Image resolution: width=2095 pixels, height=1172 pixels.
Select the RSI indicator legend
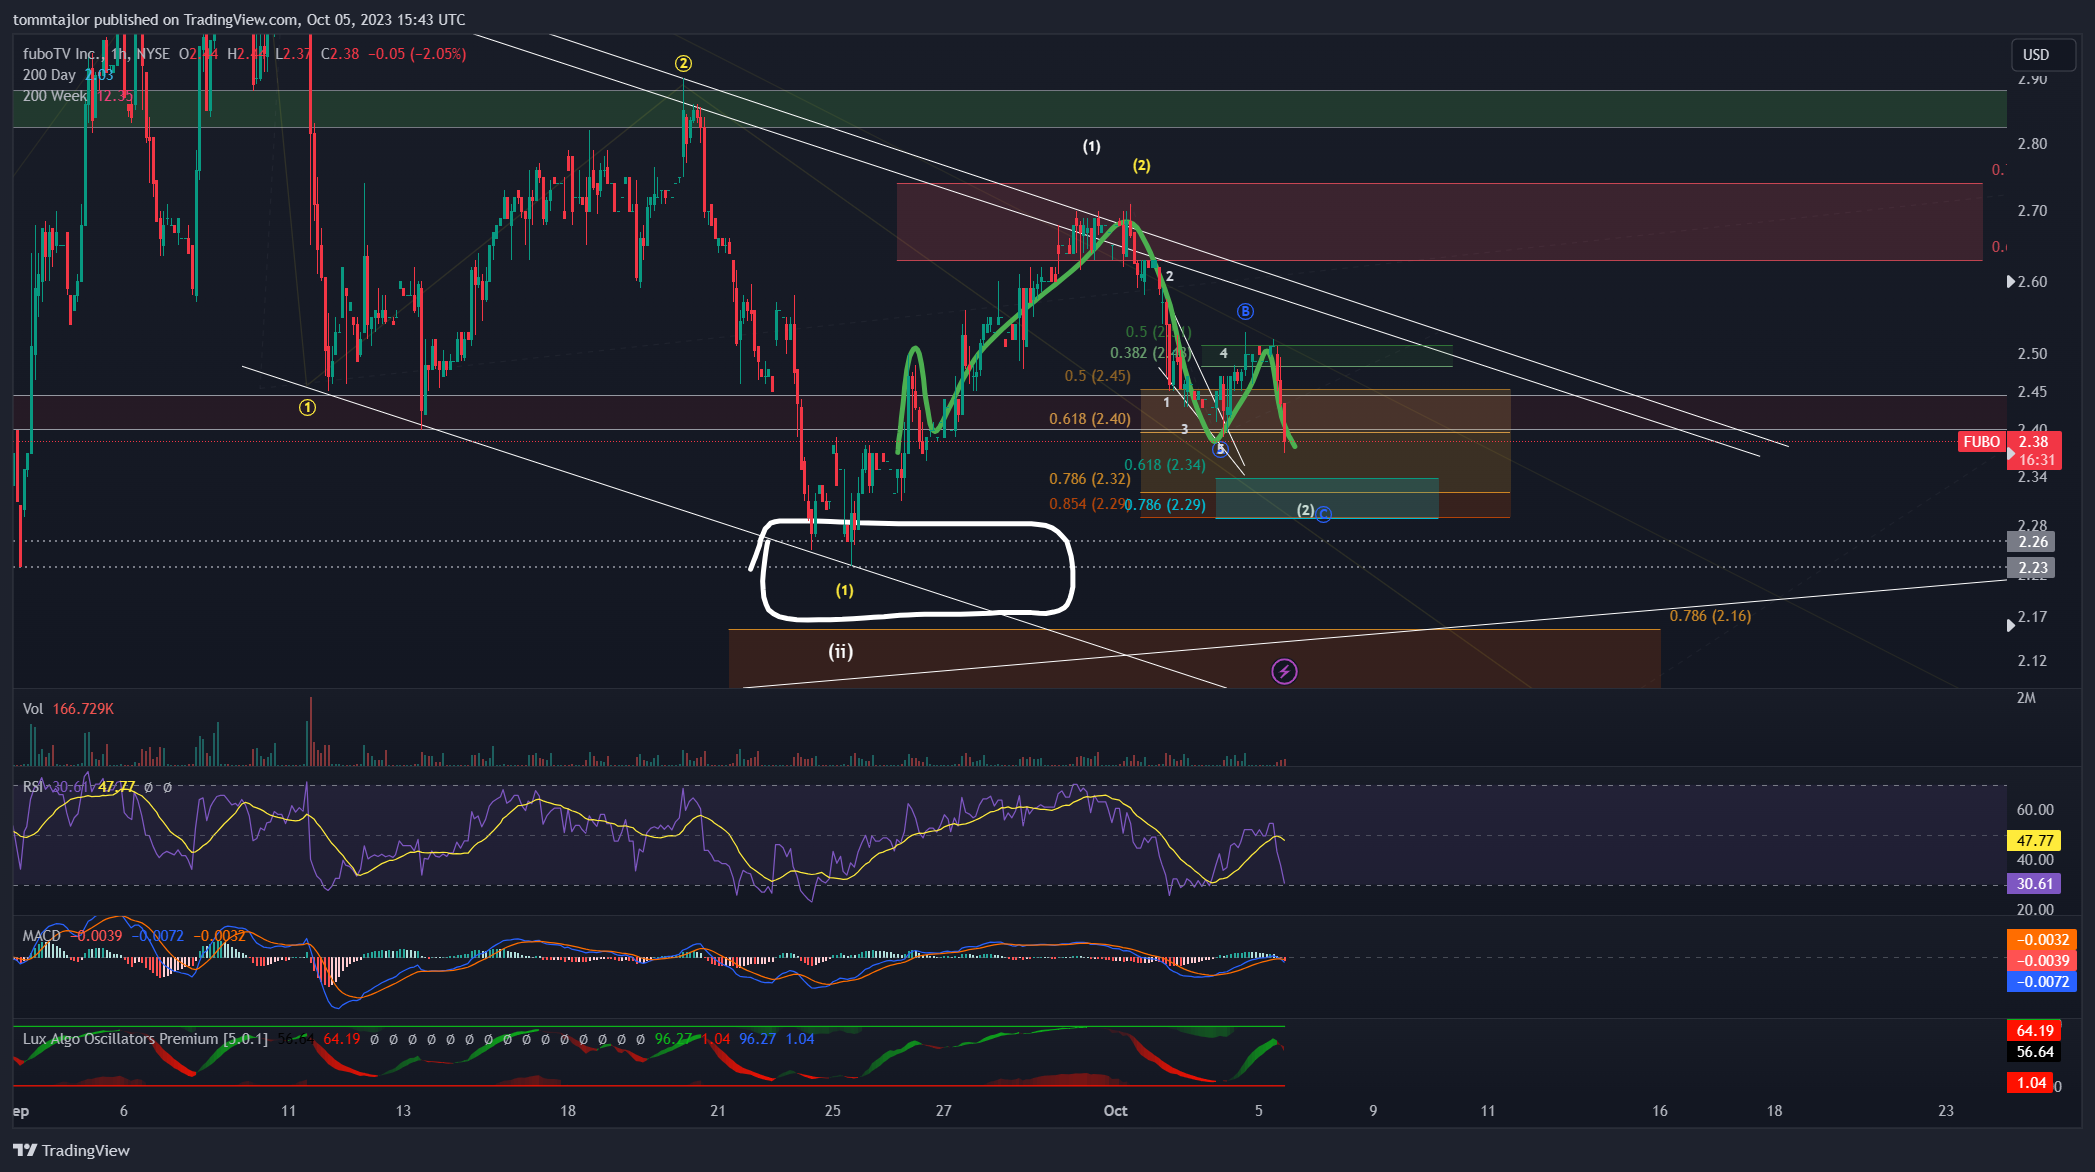coord(97,787)
